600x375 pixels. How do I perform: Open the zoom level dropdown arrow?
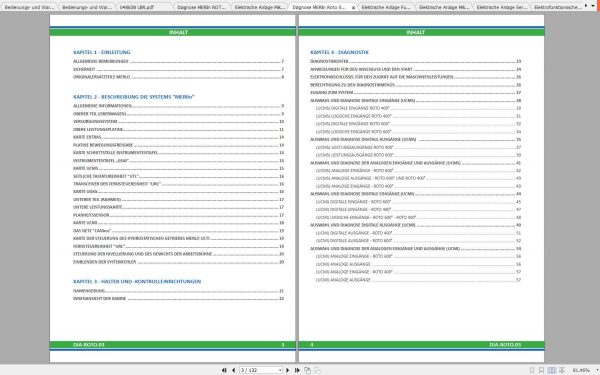(x=597, y=370)
